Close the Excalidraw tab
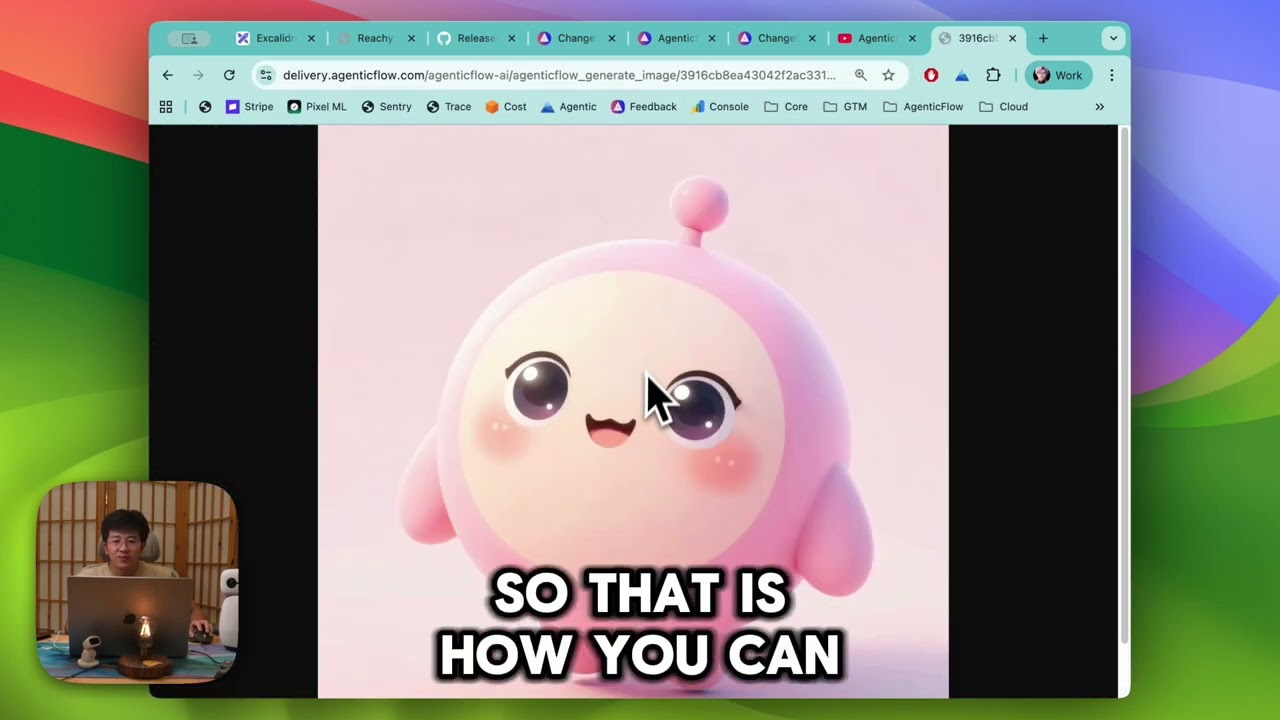Screen dimensions: 1280x720 311,38
